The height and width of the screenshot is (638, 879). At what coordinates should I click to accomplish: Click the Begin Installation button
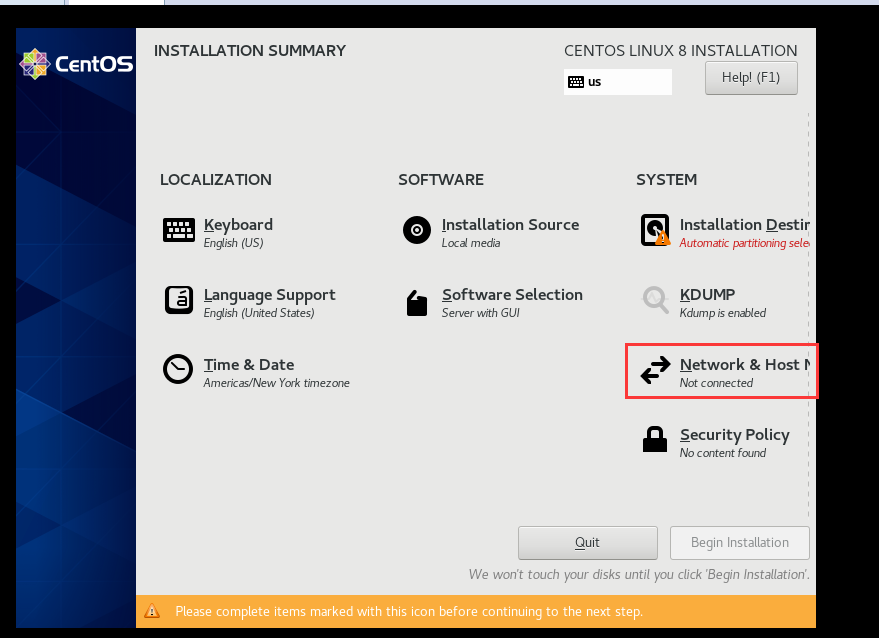click(x=739, y=543)
